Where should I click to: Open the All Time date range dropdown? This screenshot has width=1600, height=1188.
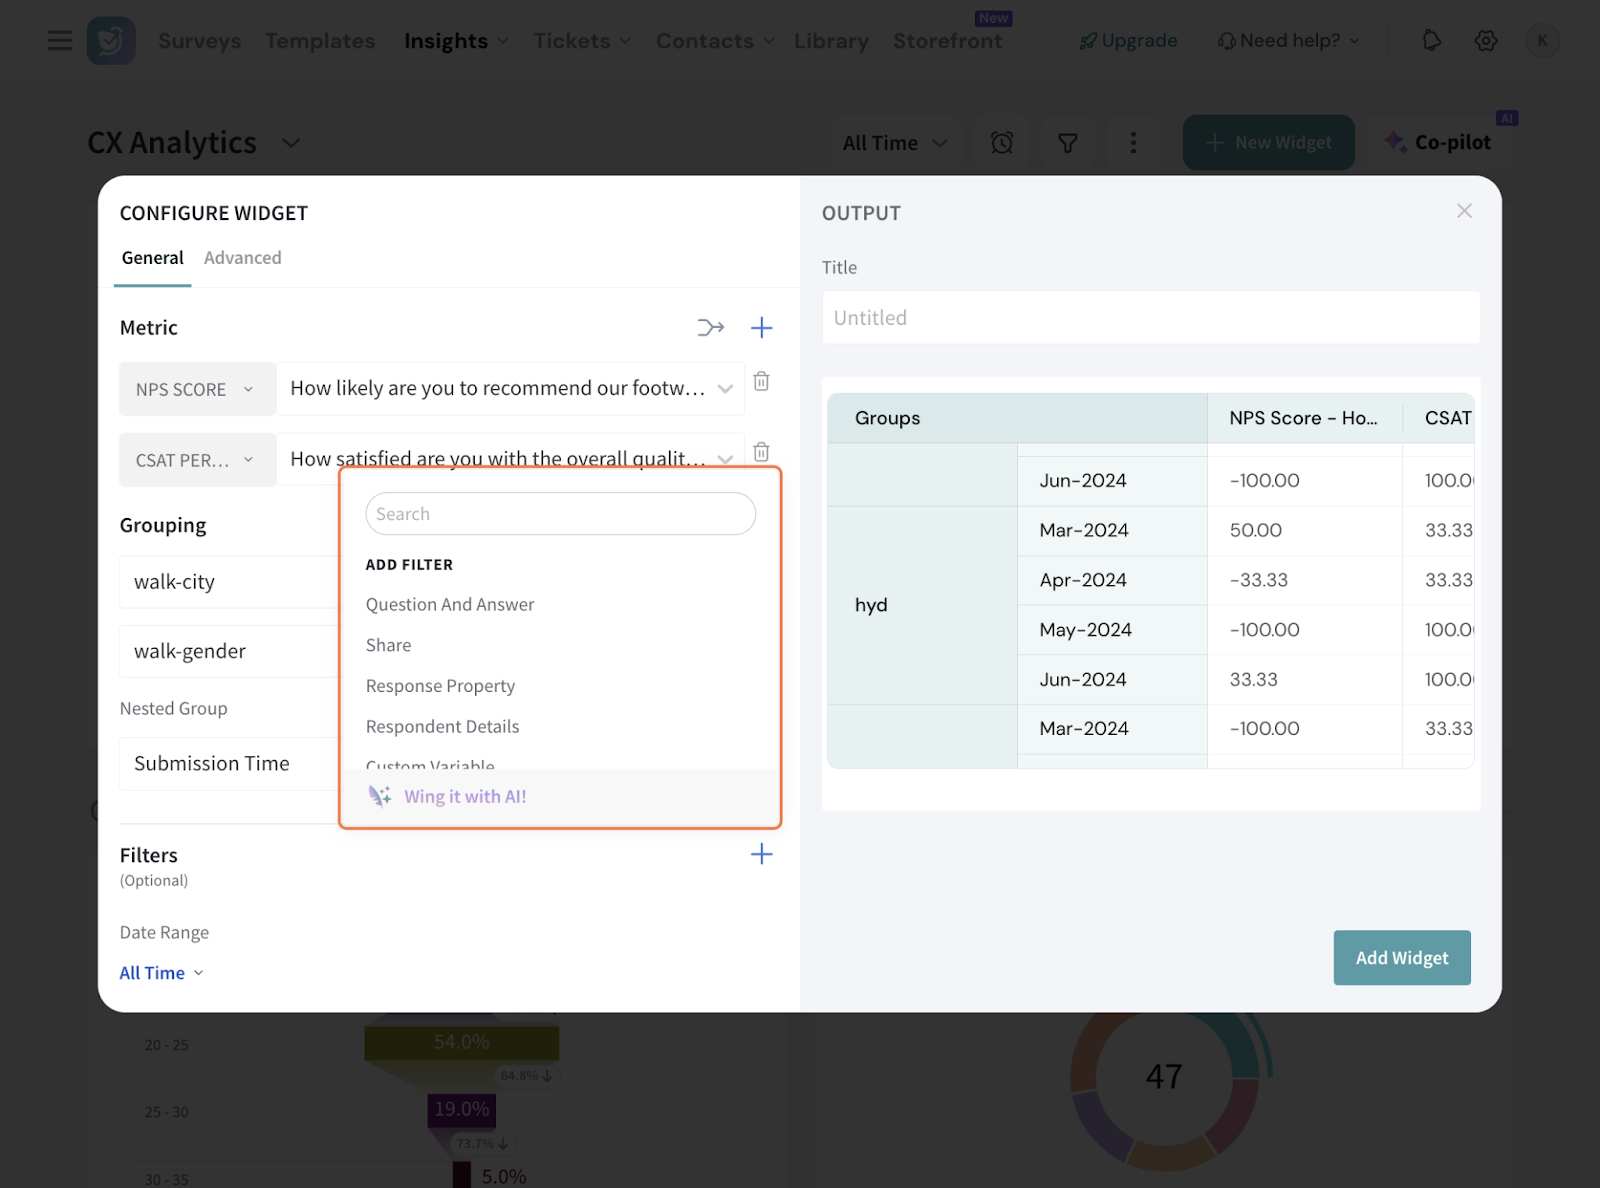(161, 973)
